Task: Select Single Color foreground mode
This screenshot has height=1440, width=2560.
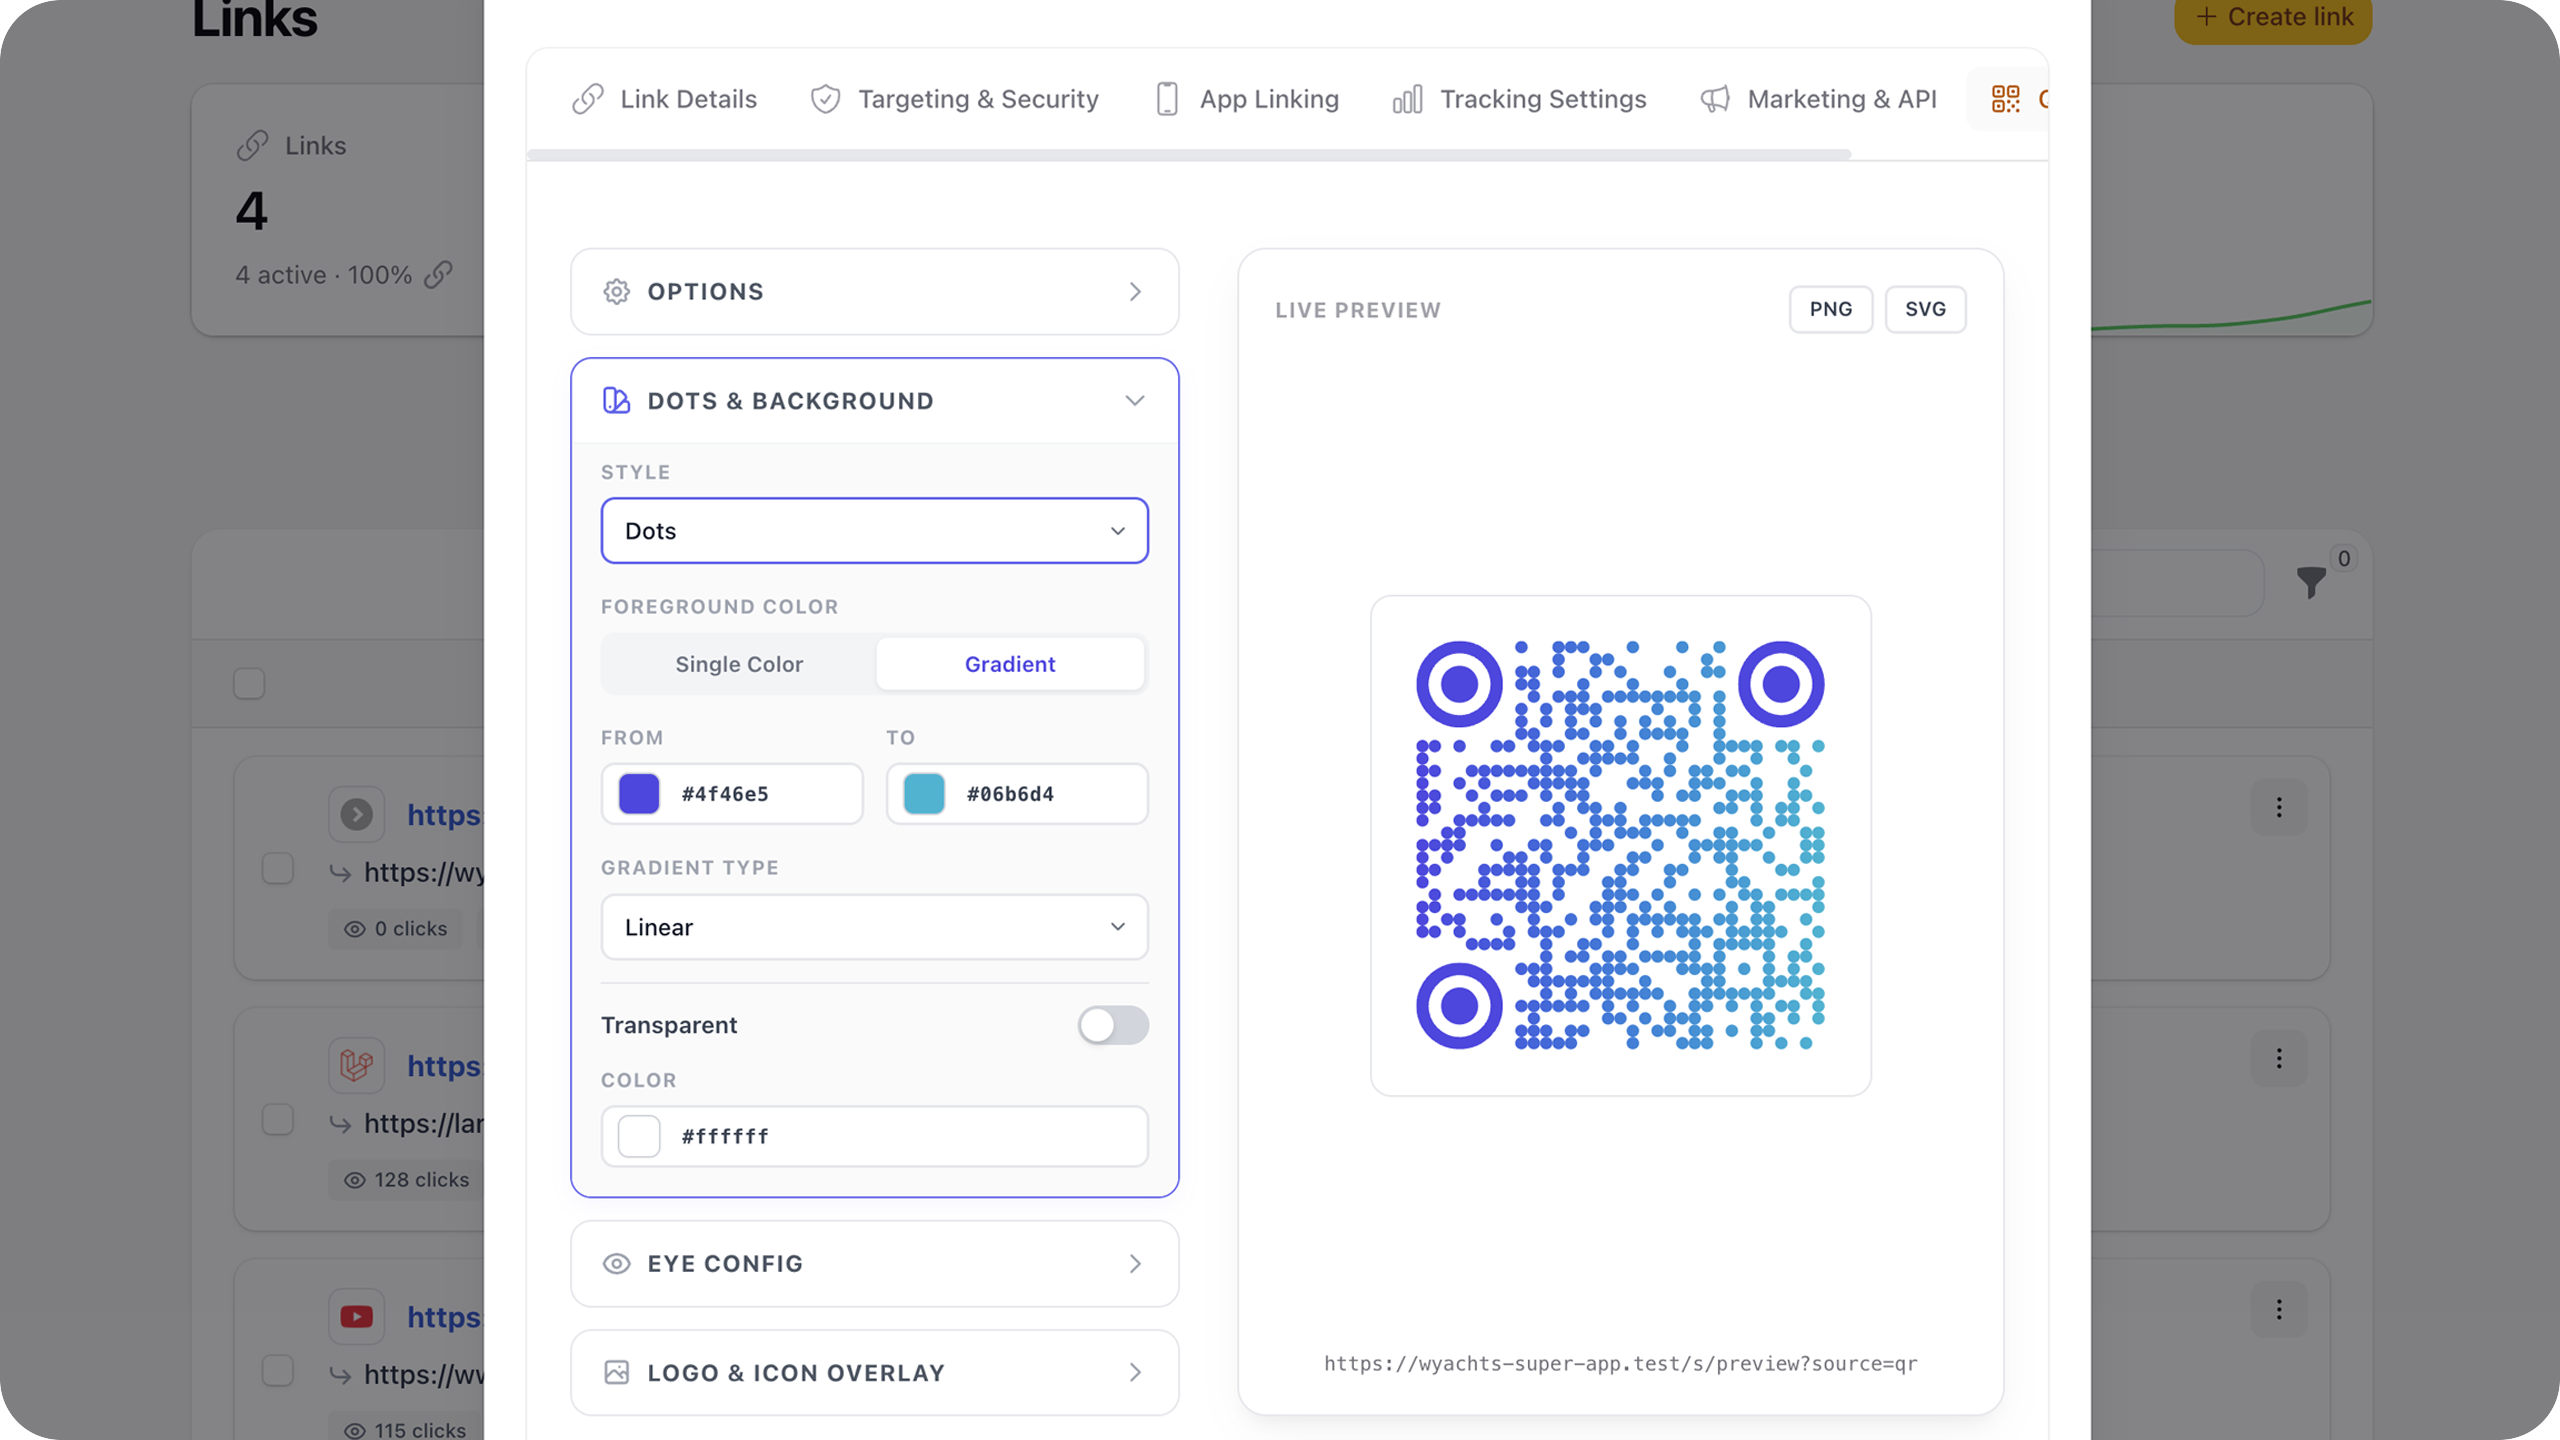Action: [739, 664]
